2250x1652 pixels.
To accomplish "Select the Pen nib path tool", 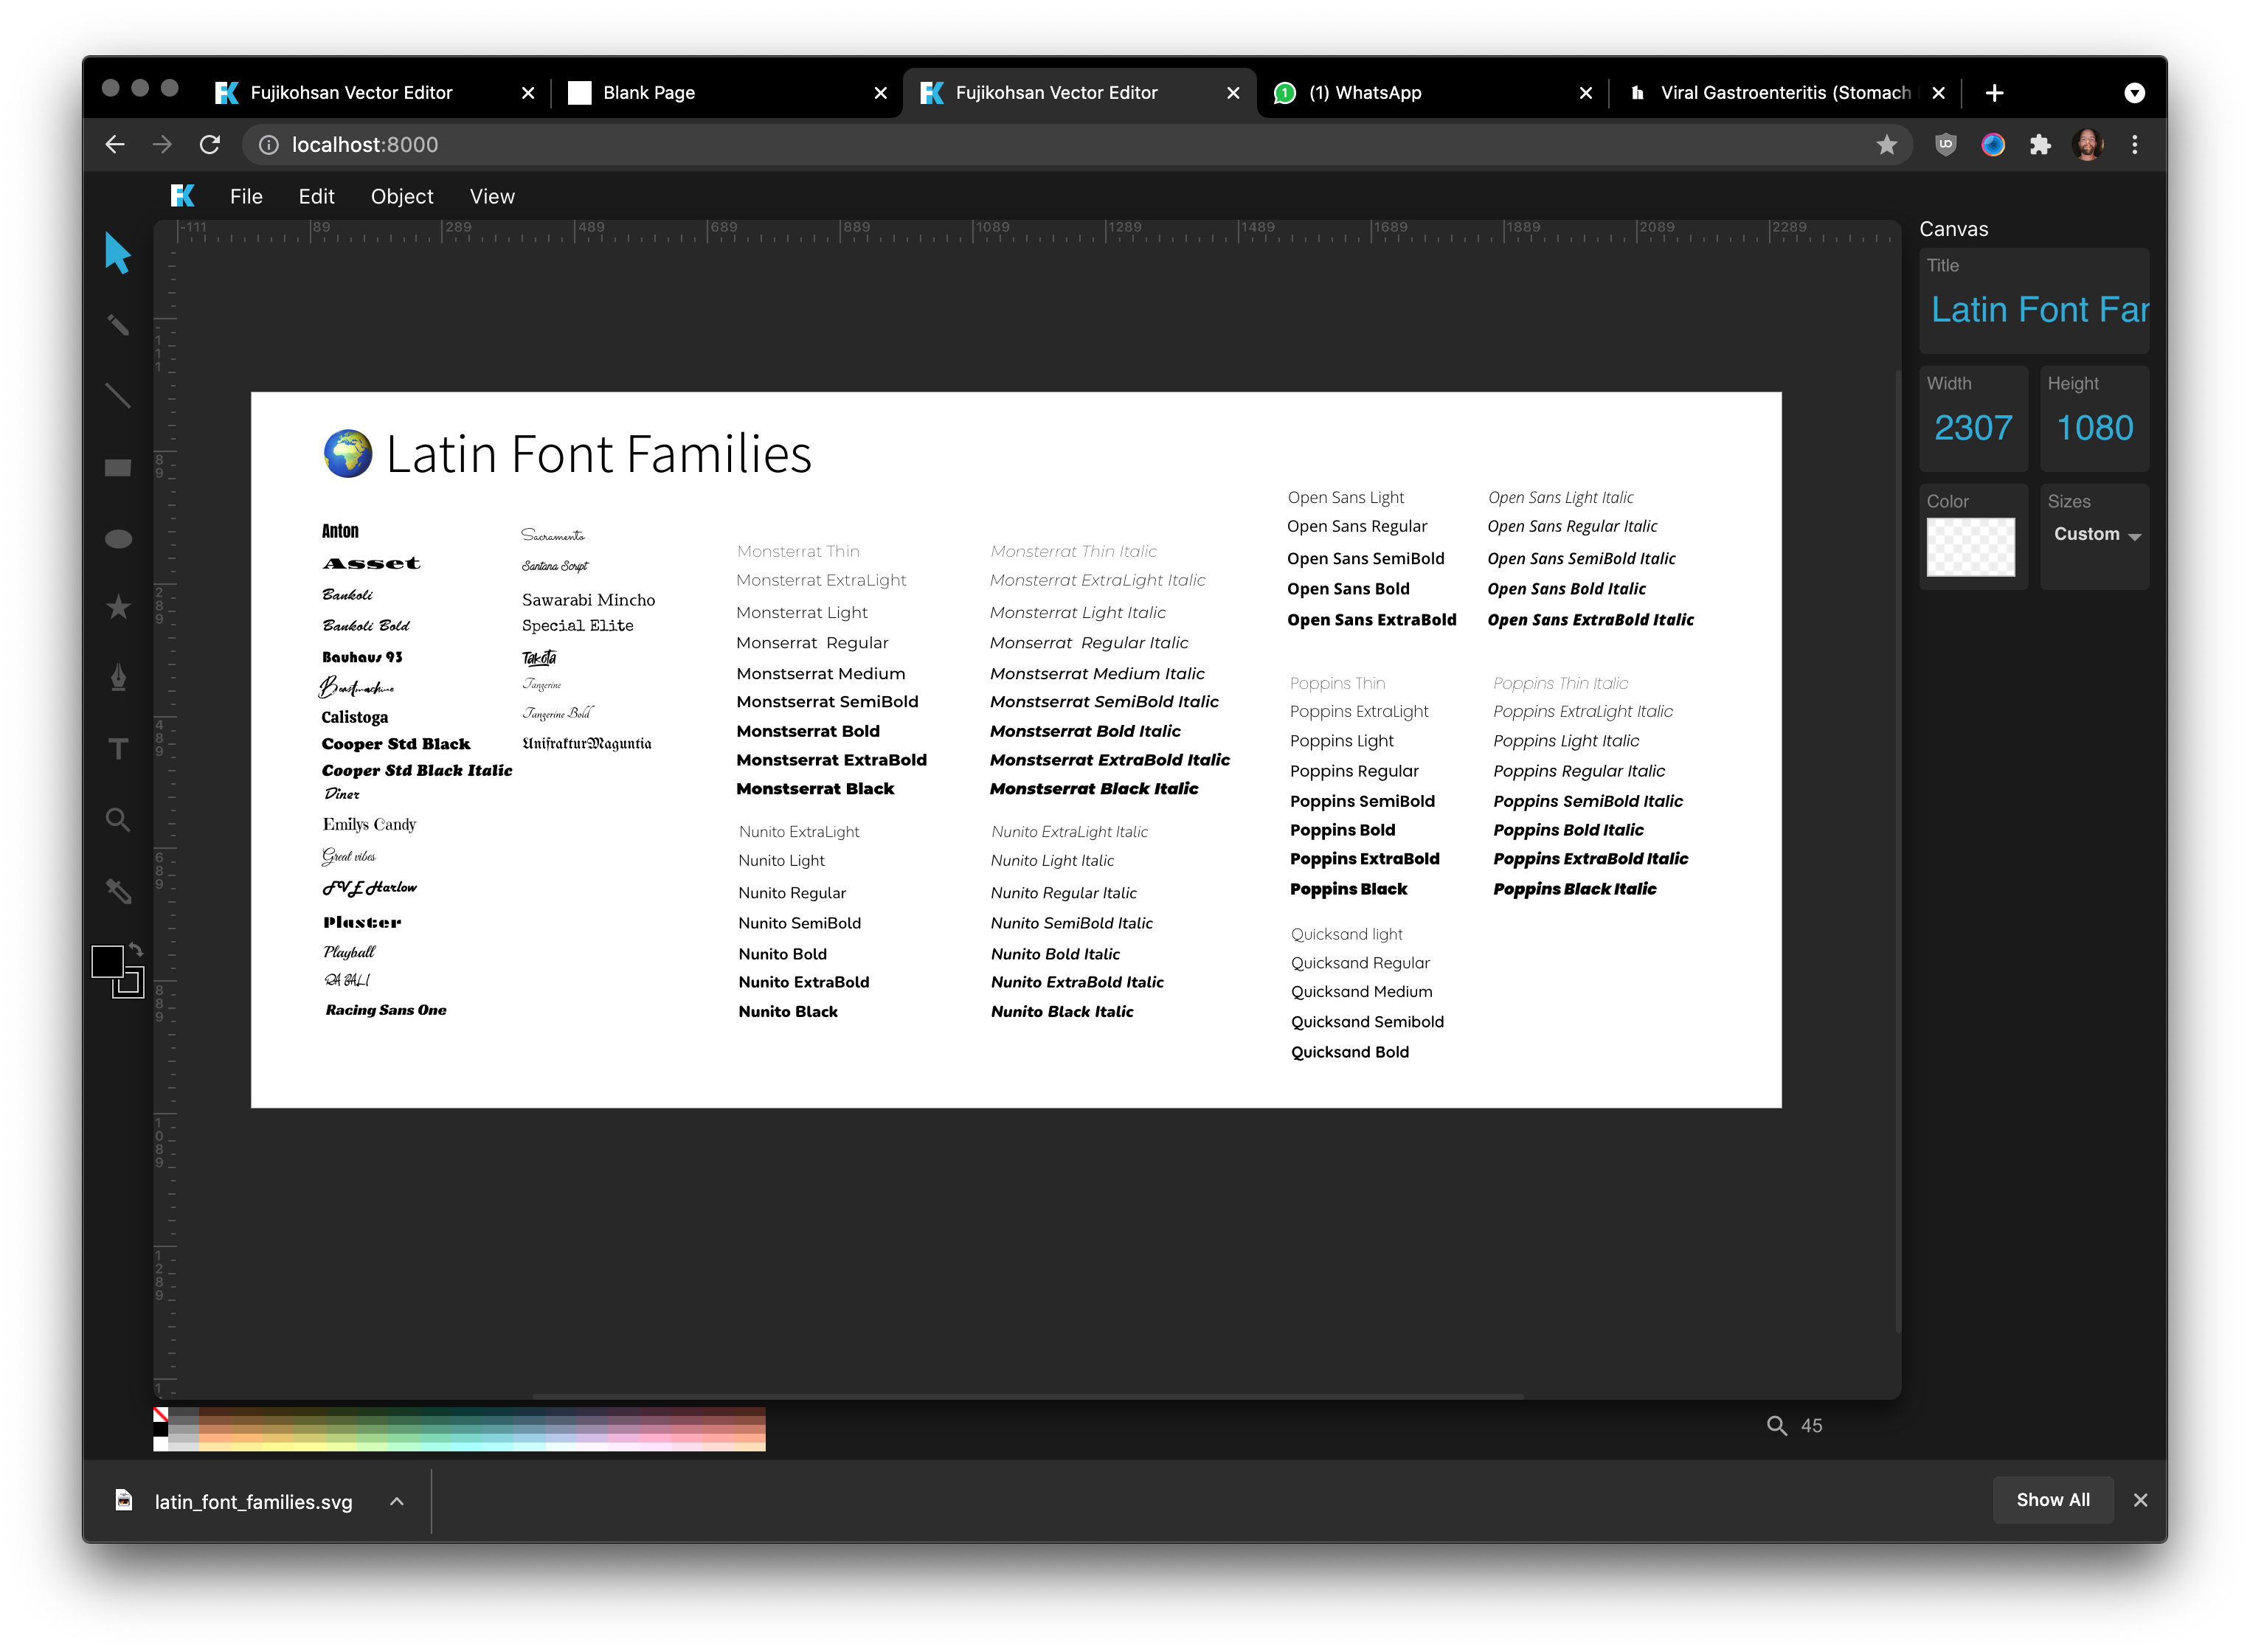I will tap(118, 677).
